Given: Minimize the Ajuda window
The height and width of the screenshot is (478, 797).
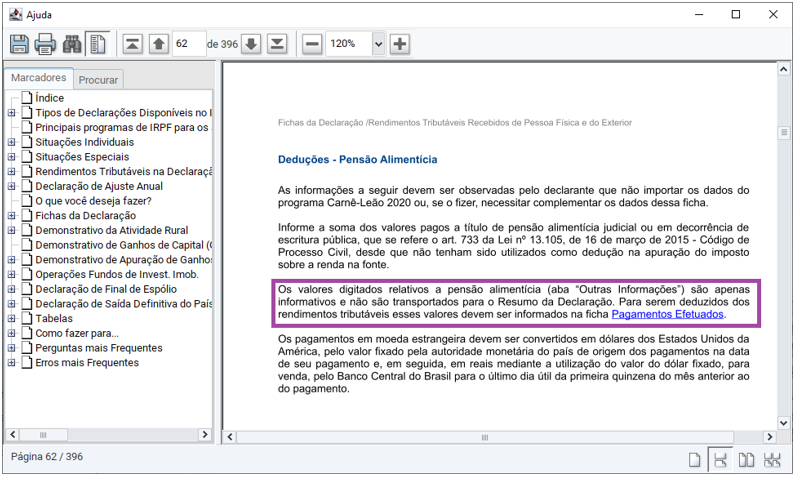Looking at the screenshot, I should tap(699, 15).
